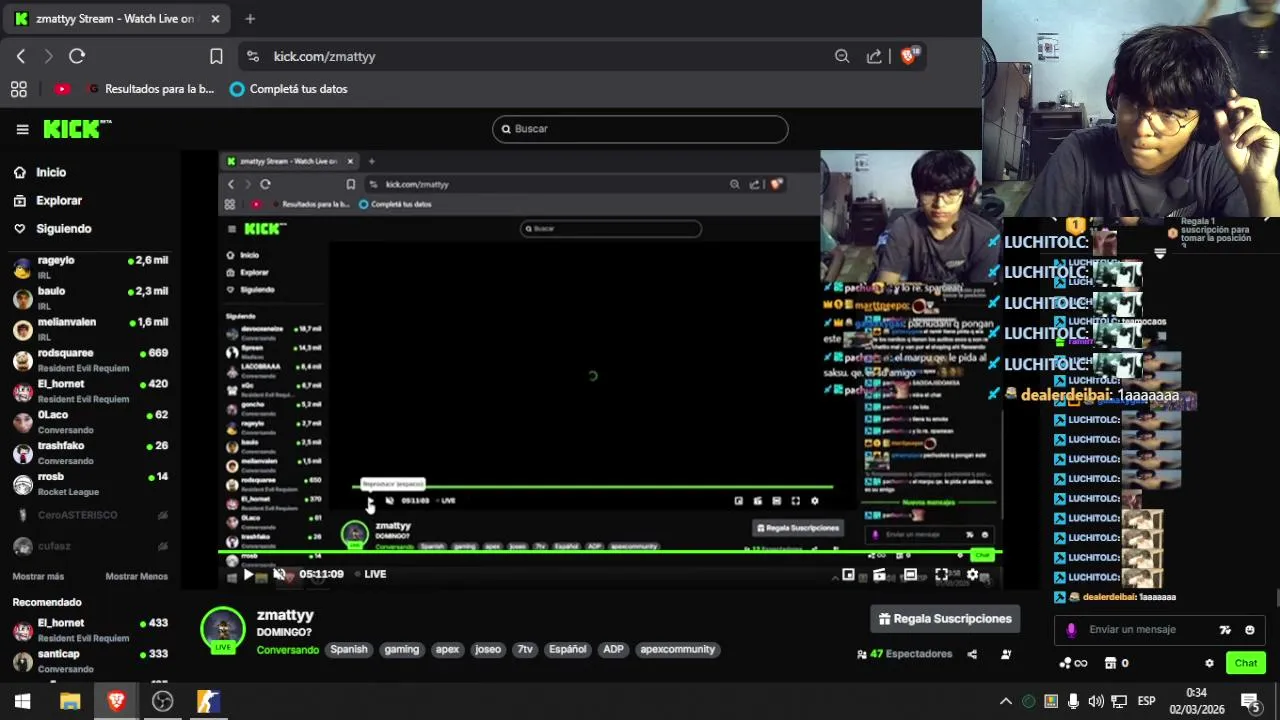Collapse followed list with Mostrar Menos
The image size is (1280, 720).
click(x=137, y=576)
